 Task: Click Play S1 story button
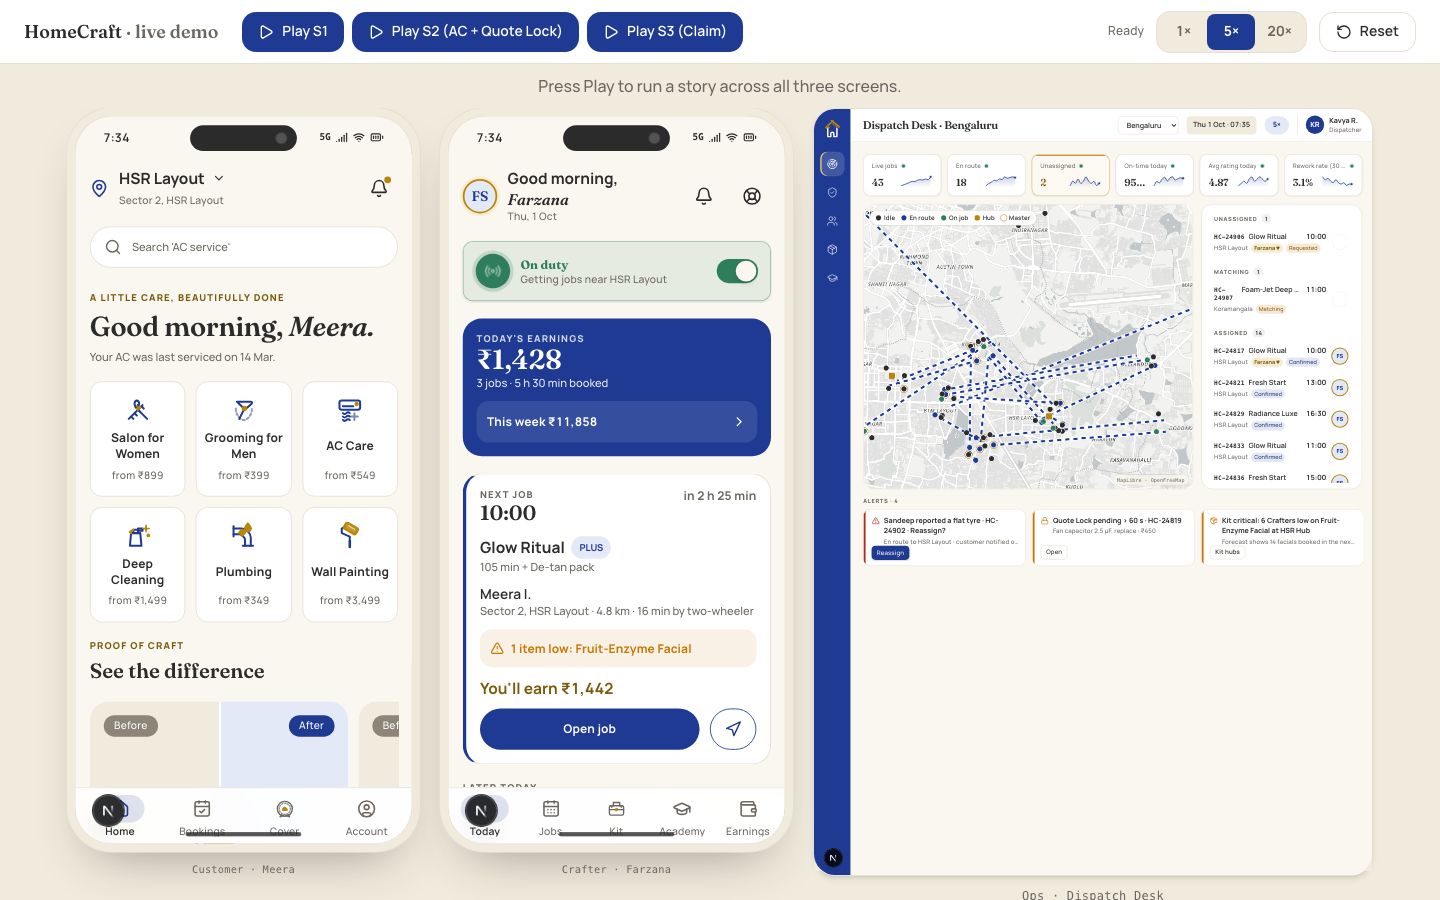click(x=293, y=32)
